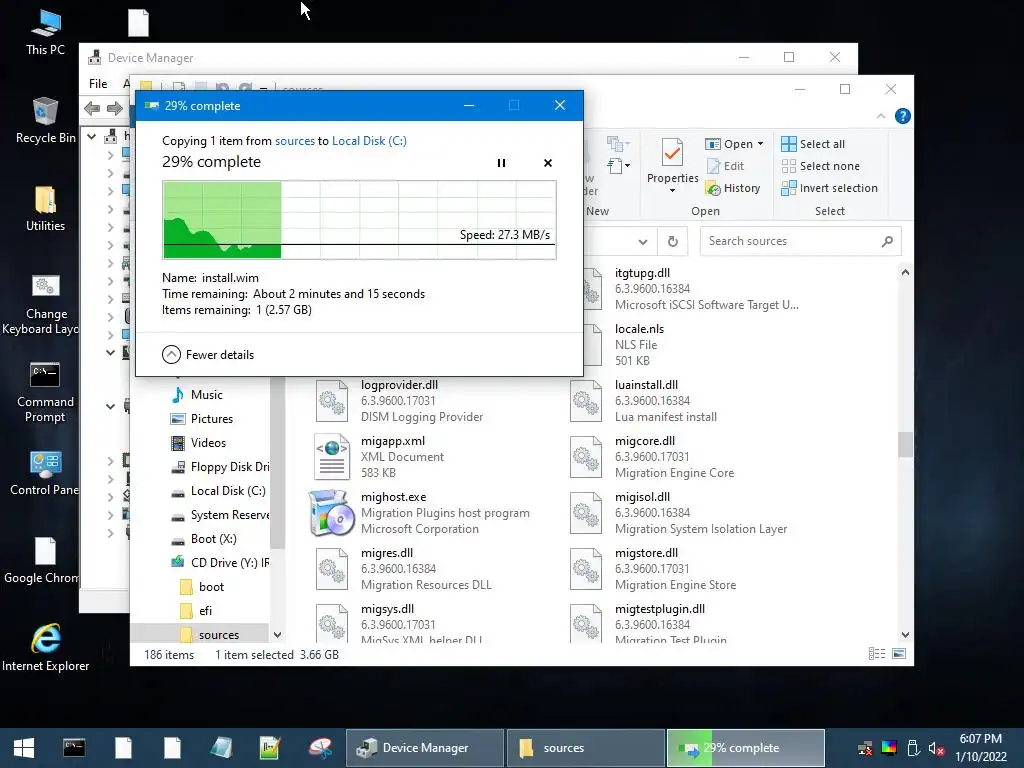Open Control Panel desktop icon
The height and width of the screenshot is (768, 1024).
click(x=44, y=473)
